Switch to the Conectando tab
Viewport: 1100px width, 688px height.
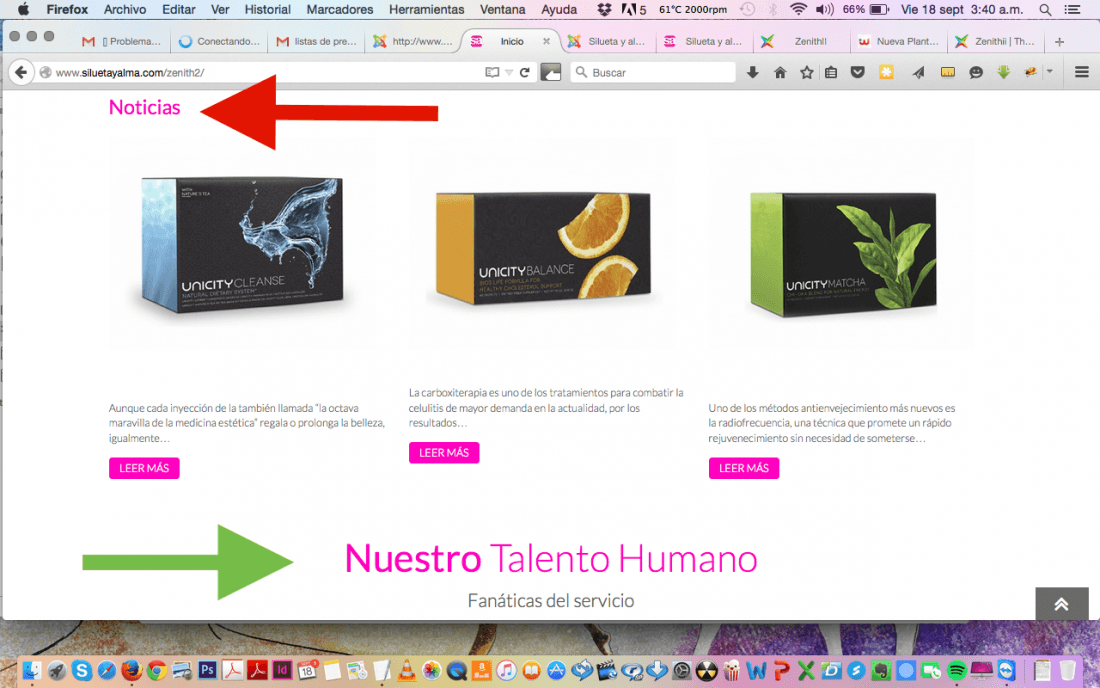(x=219, y=41)
